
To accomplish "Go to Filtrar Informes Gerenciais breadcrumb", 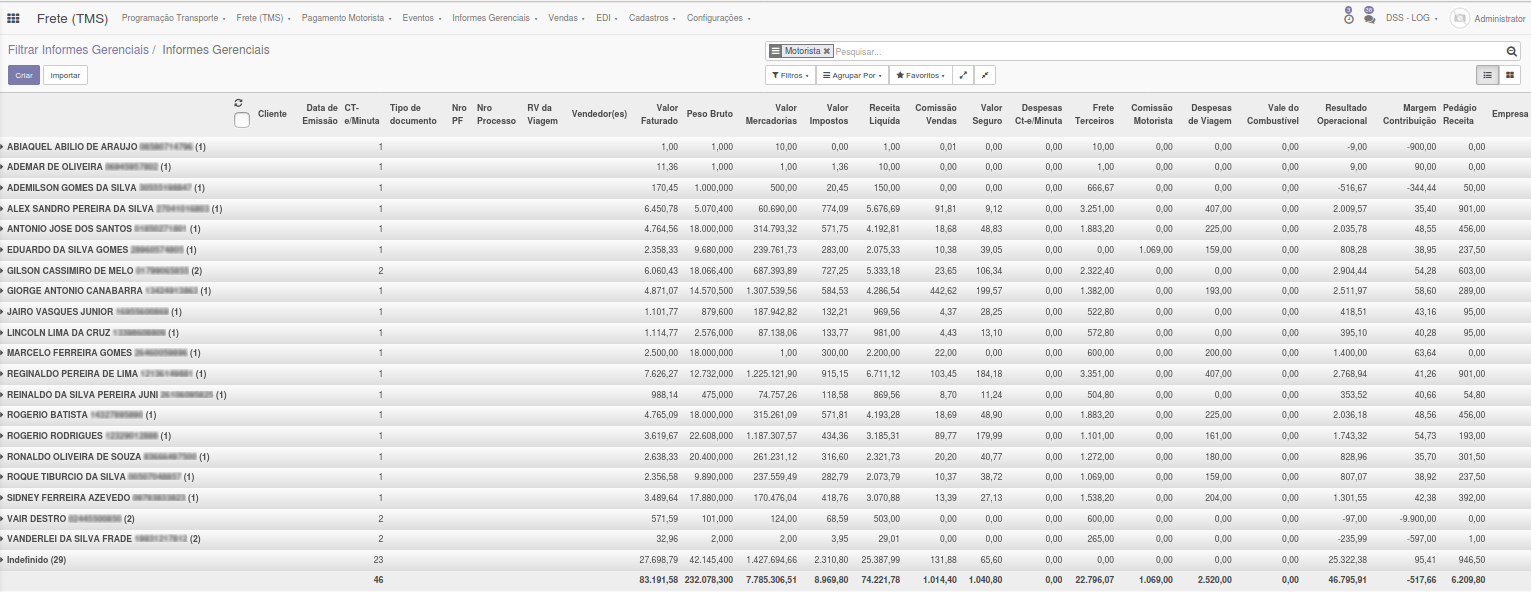I will point(78,50).
